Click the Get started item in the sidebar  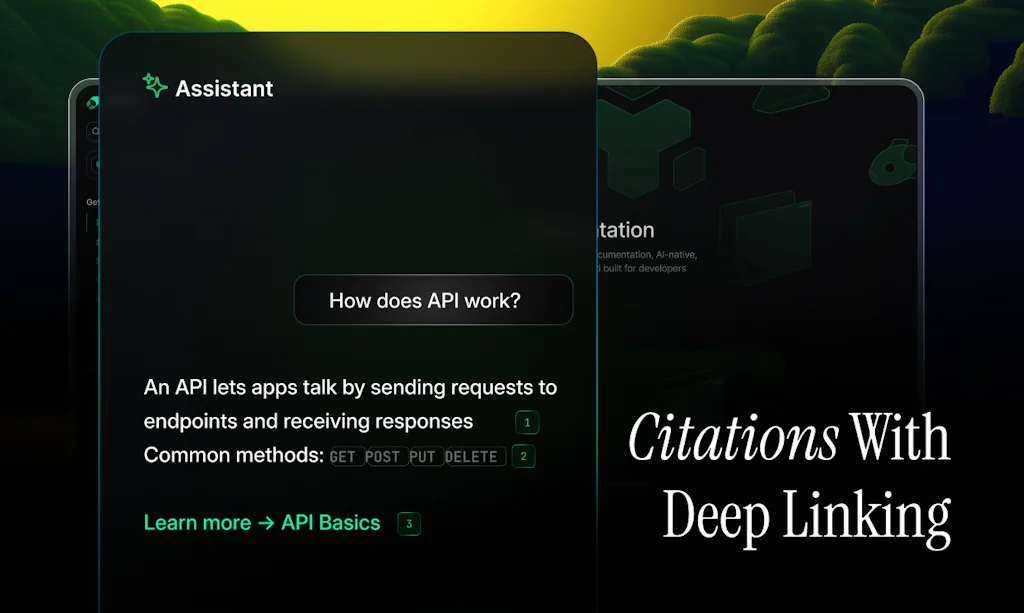pos(93,200)
